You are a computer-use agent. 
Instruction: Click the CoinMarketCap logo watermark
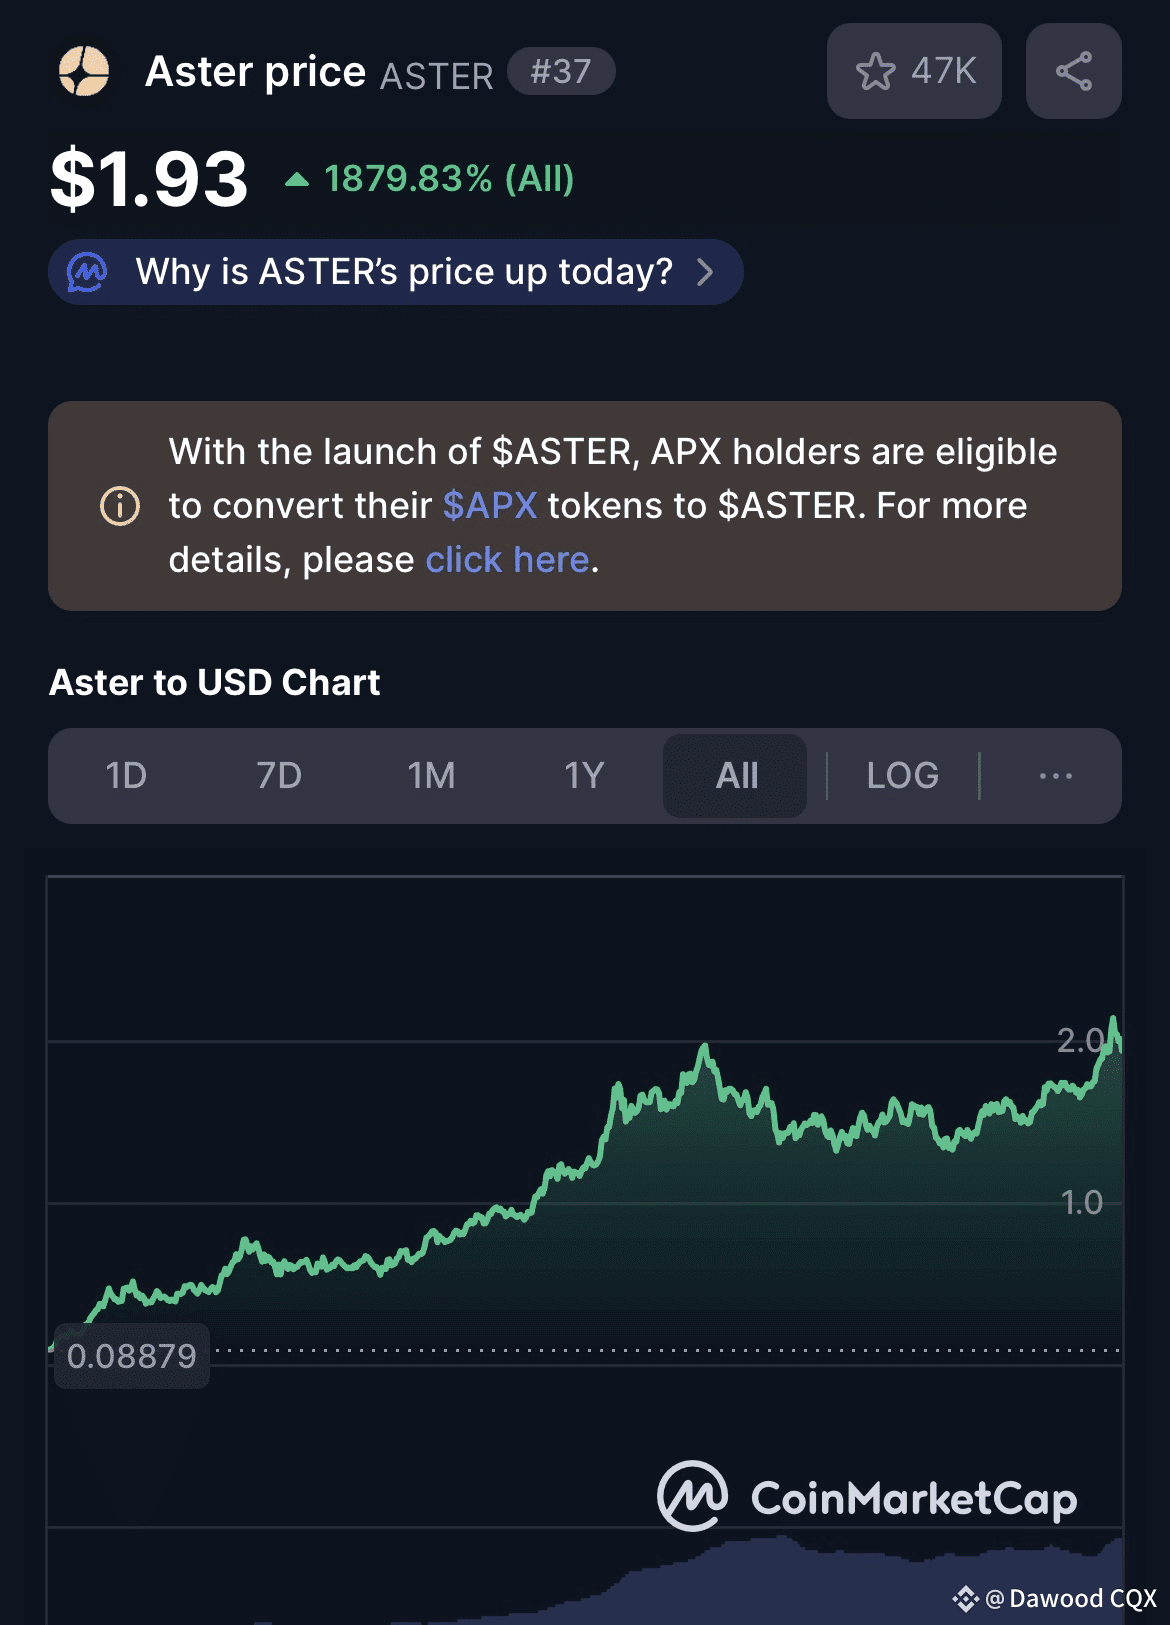coord(867,1497)
